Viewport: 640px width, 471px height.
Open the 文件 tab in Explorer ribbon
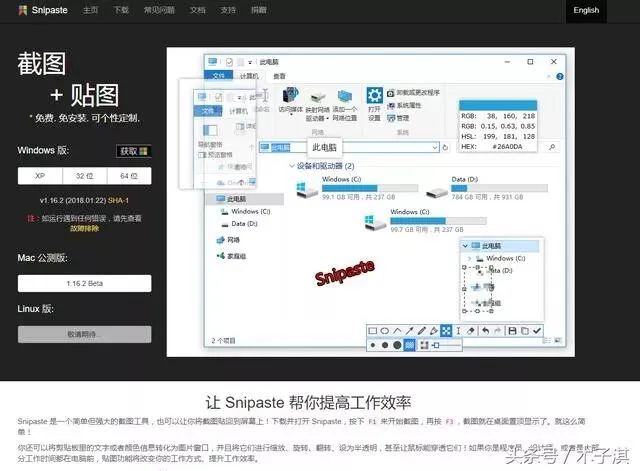(x=219, y=76)
